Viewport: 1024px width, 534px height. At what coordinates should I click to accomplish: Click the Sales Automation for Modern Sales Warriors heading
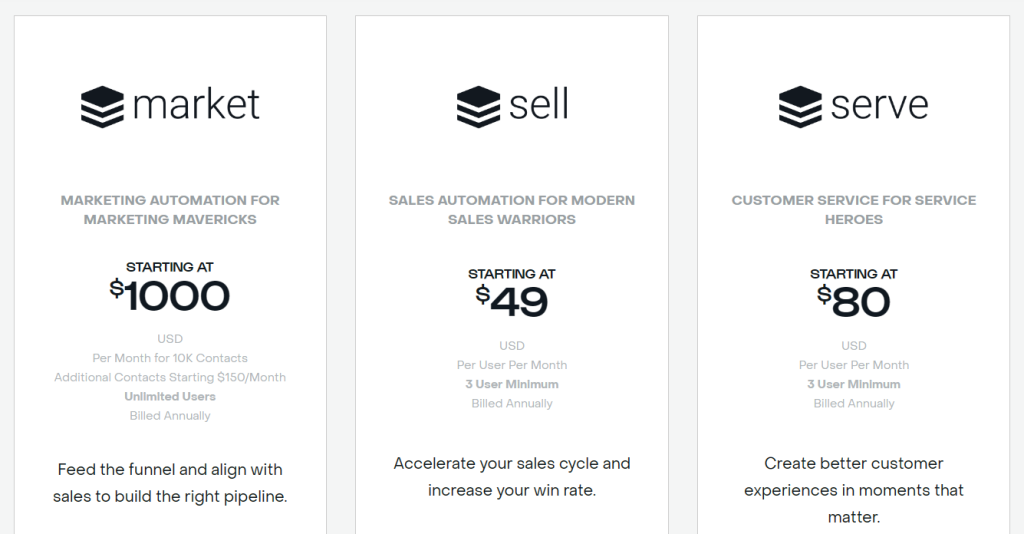coord(512,210)
